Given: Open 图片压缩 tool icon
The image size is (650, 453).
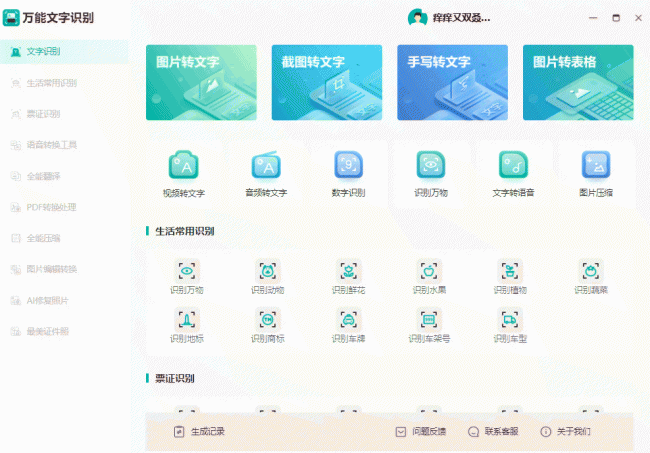Looking at the screenshot, I should [596, 165].
